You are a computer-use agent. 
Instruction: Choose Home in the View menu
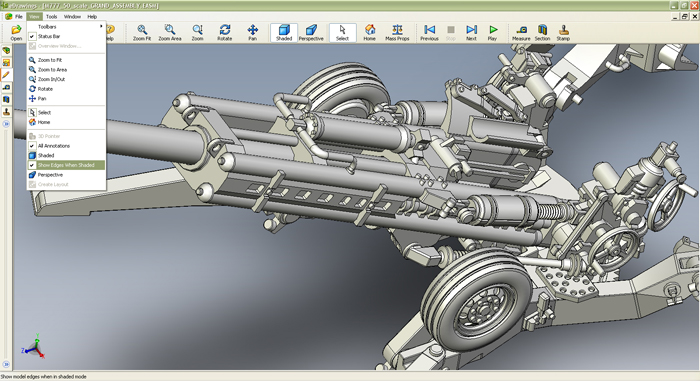click(x=66, y=122)
